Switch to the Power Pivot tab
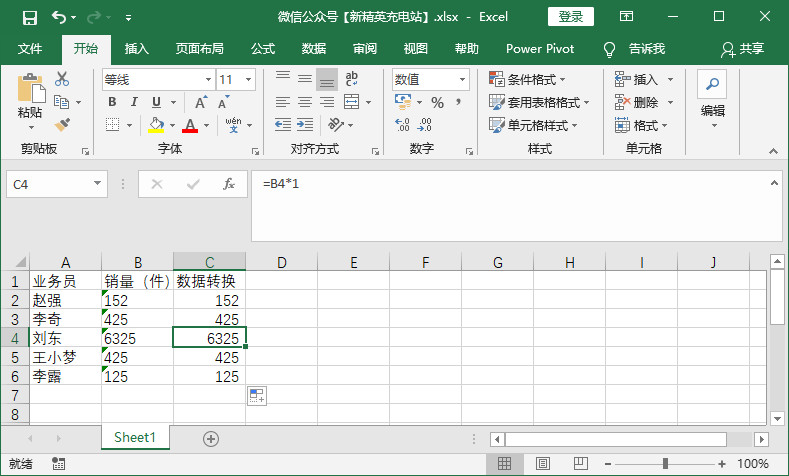 540,49
